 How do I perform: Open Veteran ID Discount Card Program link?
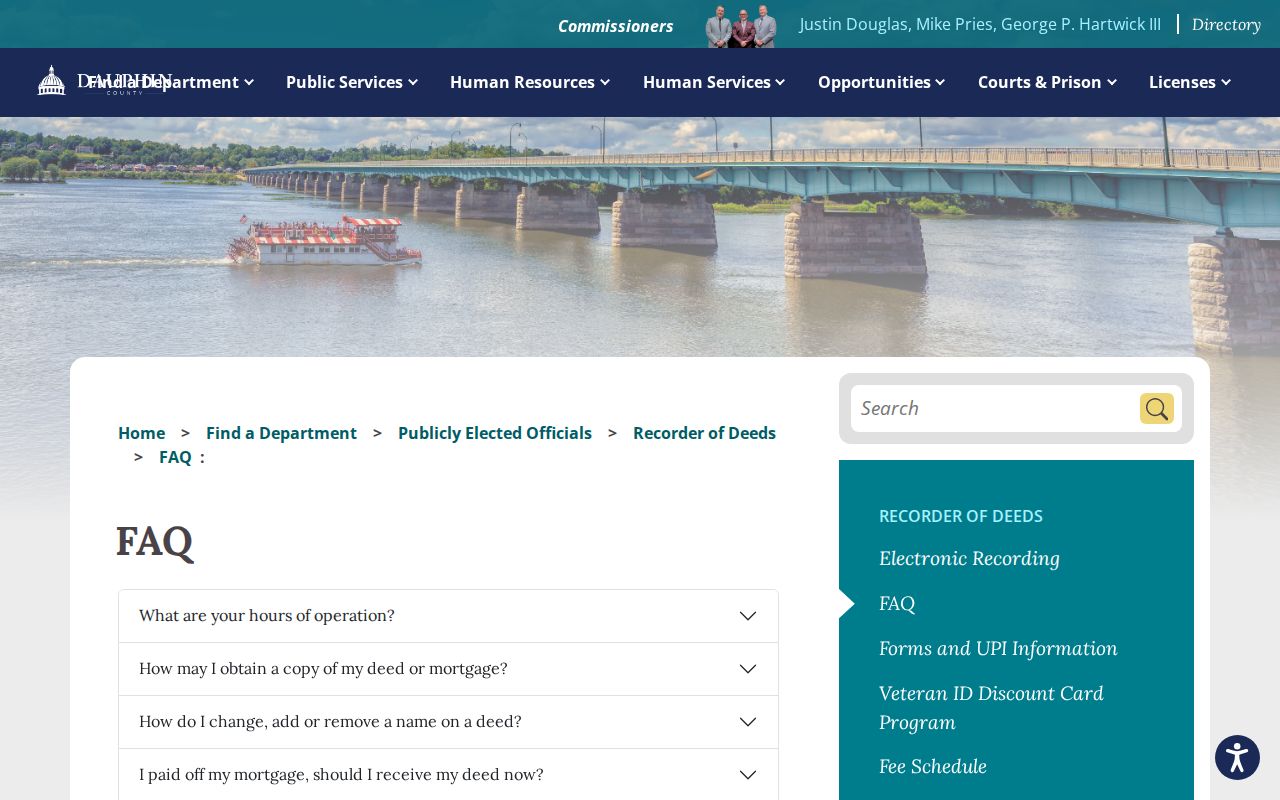click(991, 707)
